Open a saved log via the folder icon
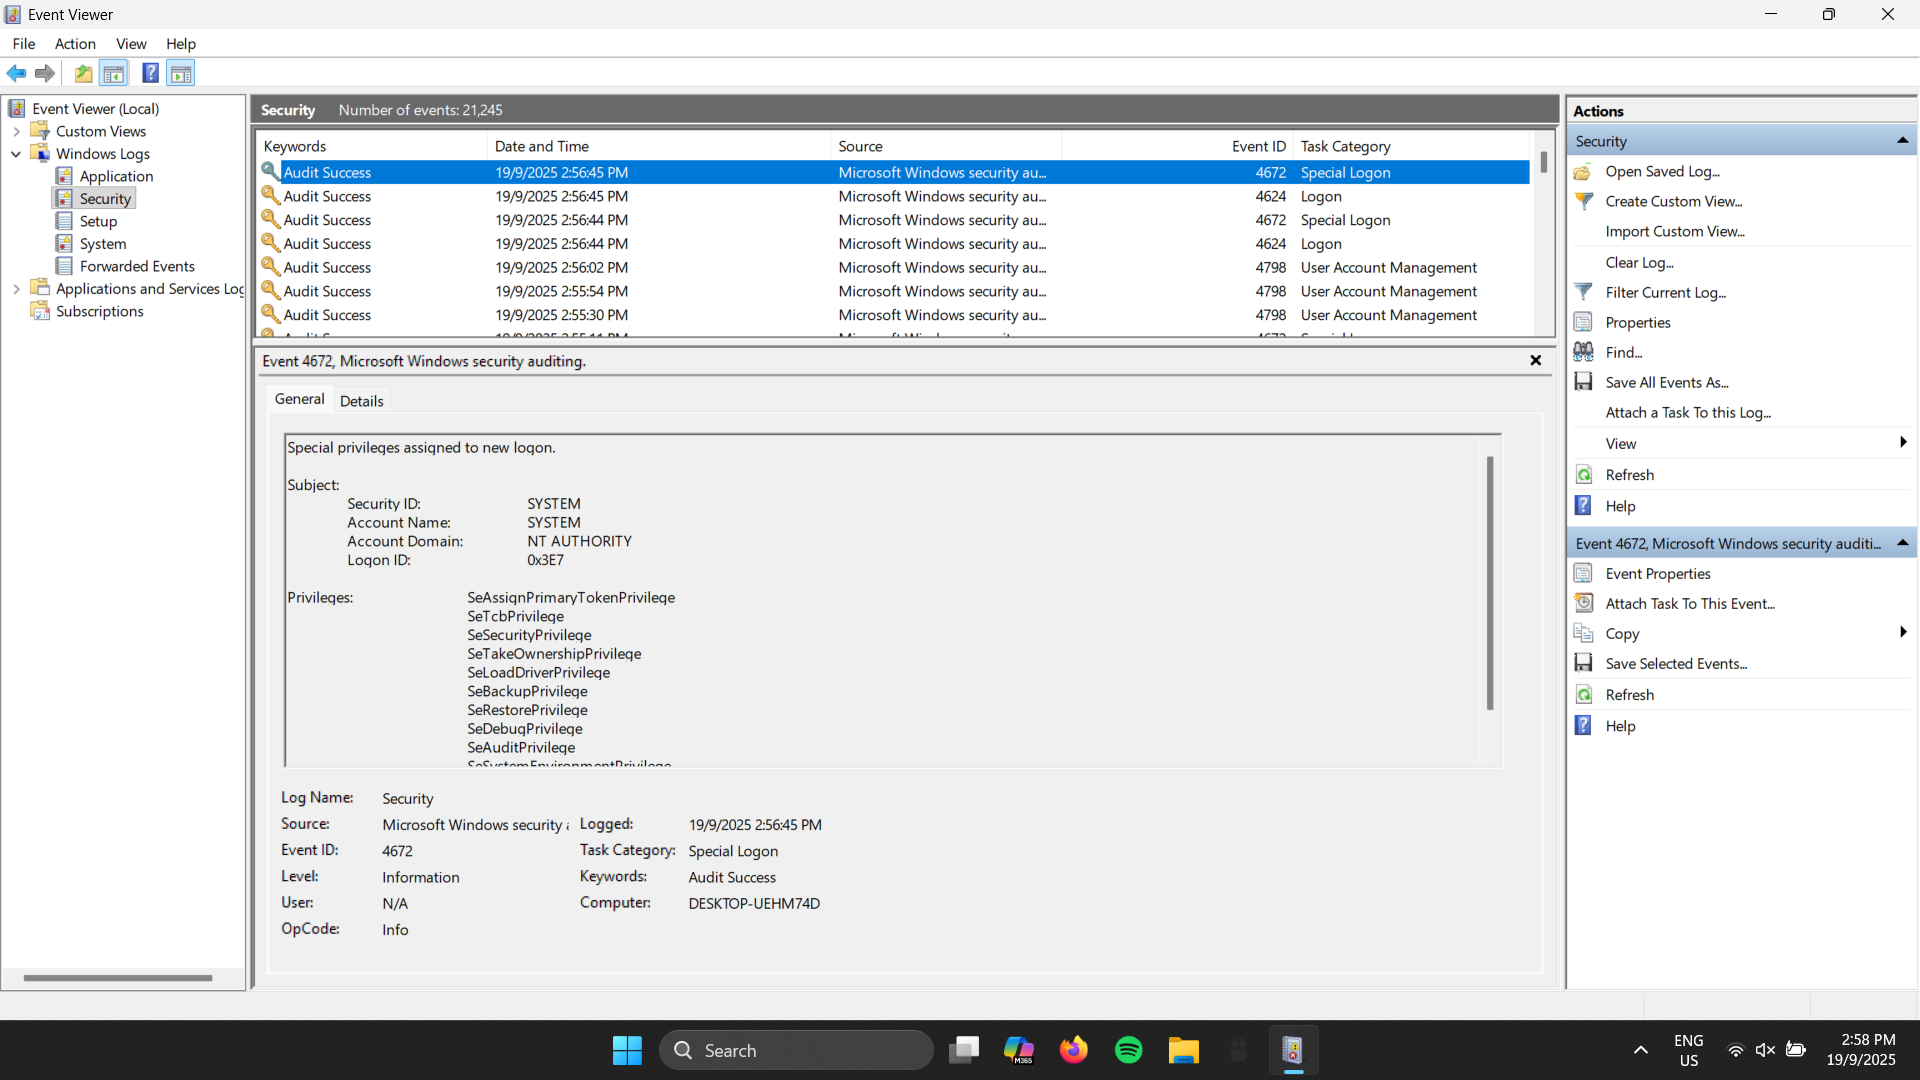 [1584, 171]
